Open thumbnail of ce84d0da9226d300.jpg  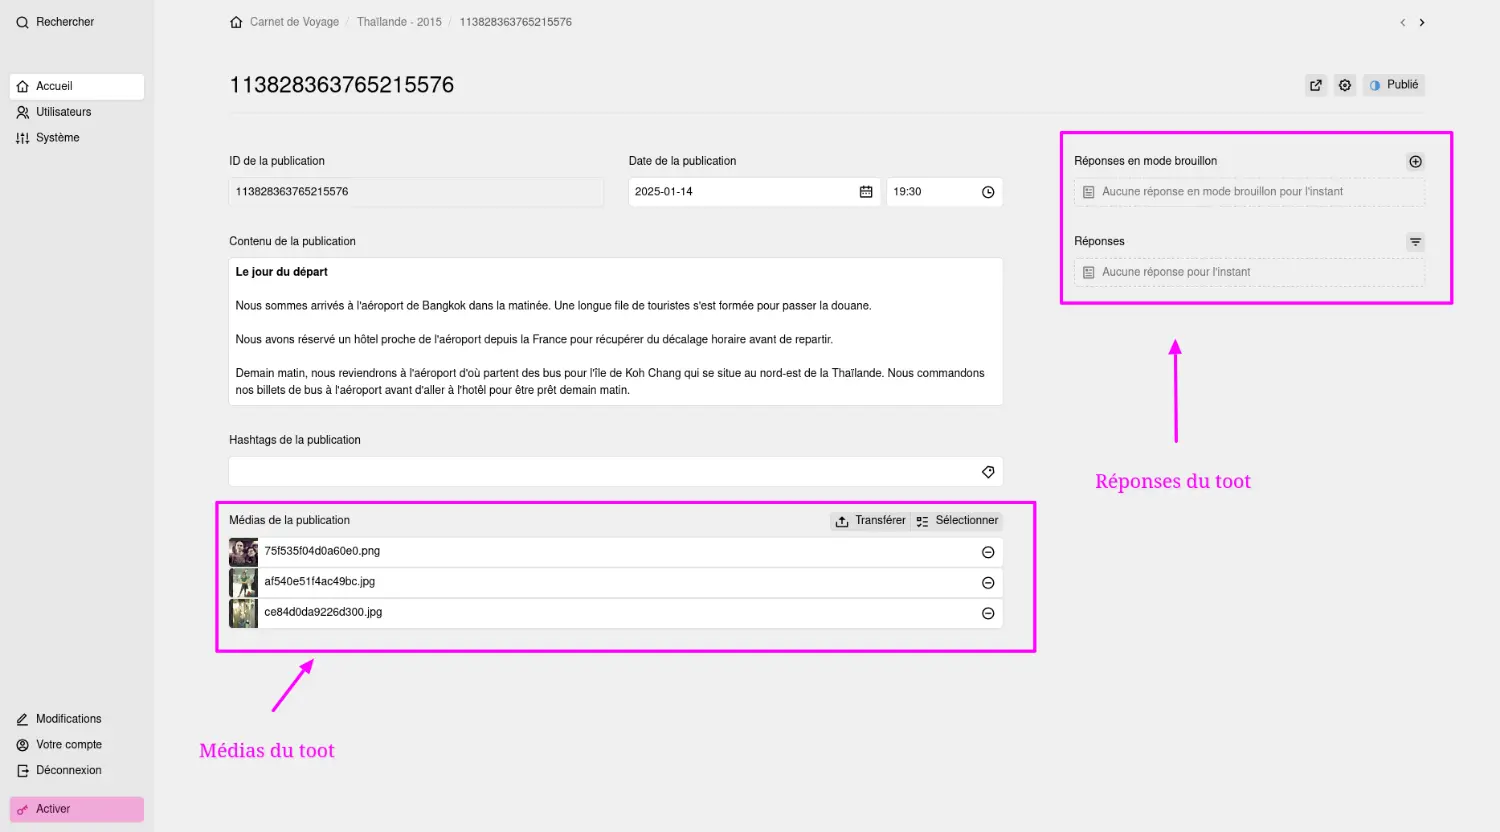point(243,613)
